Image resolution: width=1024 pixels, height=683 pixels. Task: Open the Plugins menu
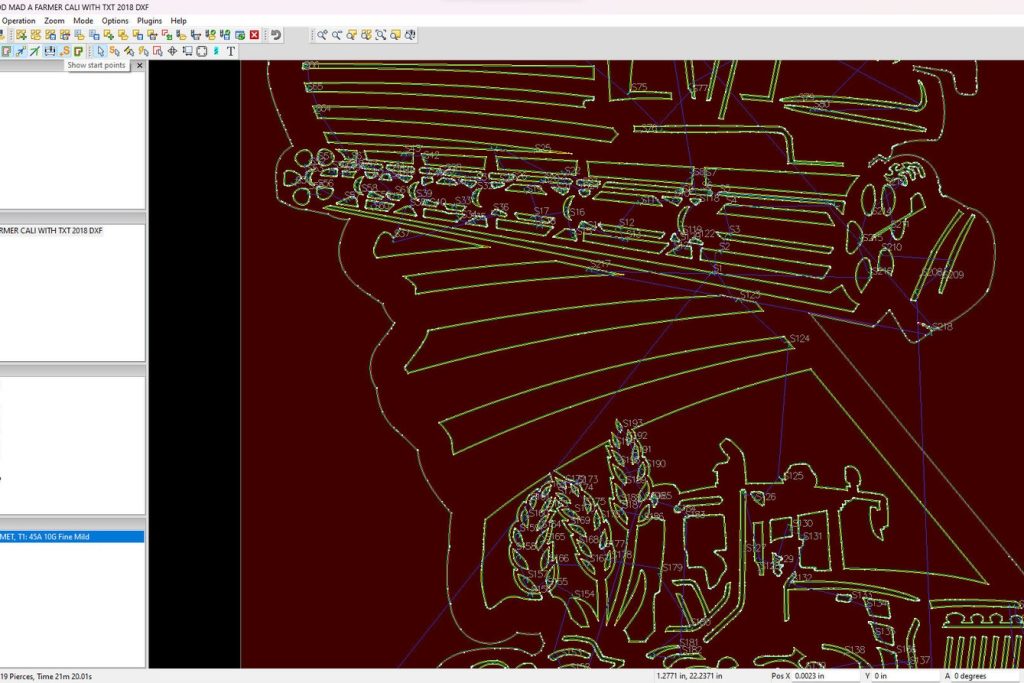pyautogui.click(x=149, y=20)
